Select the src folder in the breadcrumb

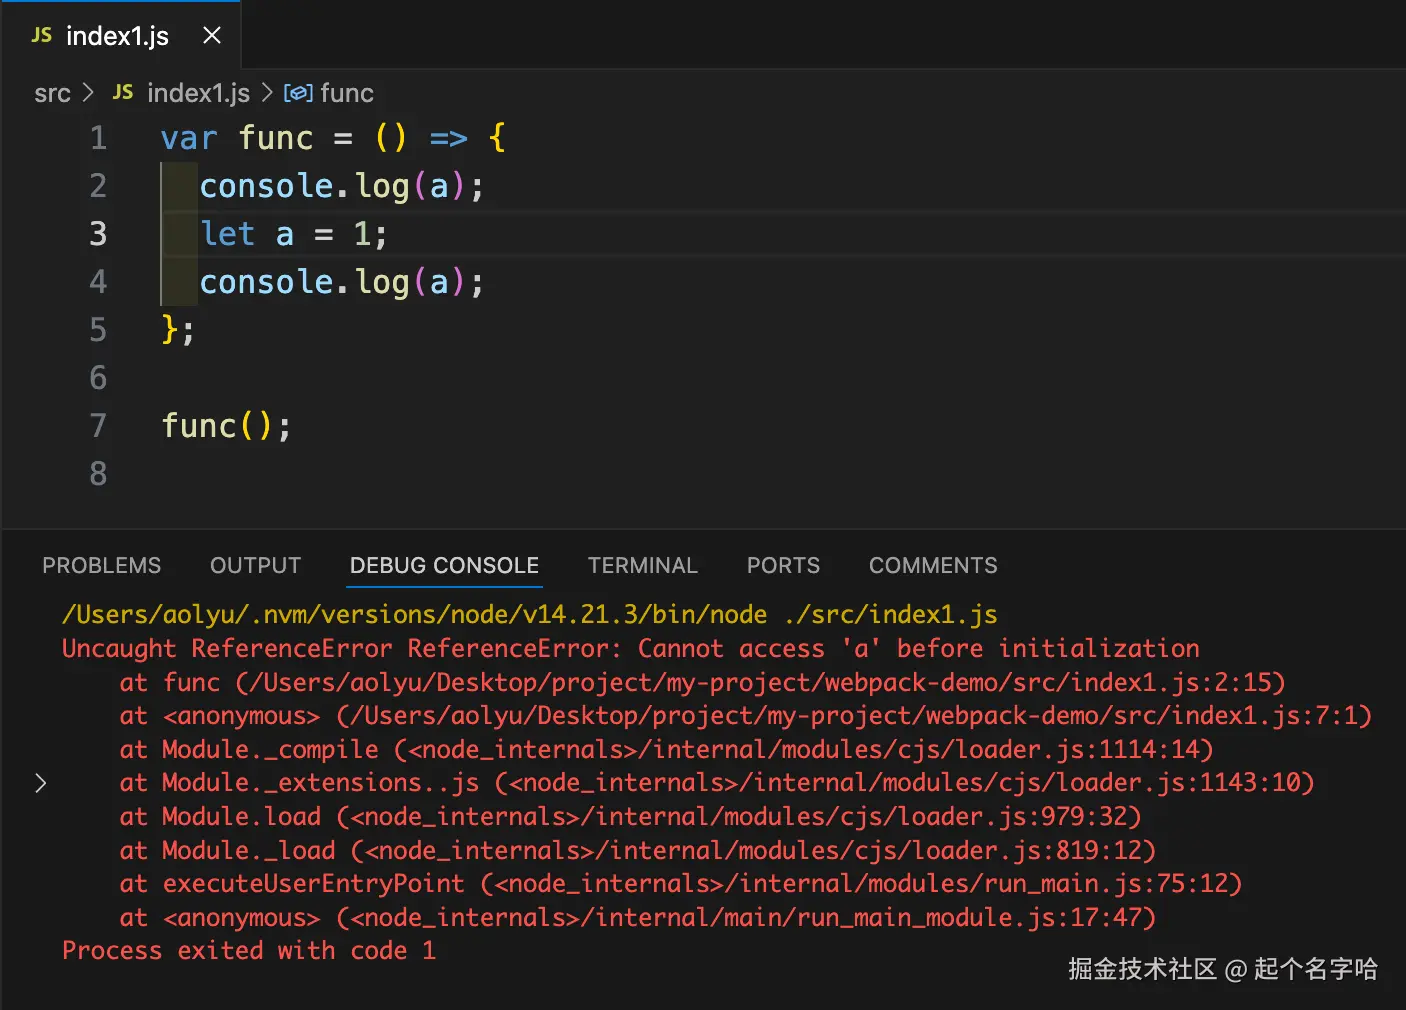(x=52, y=93)
